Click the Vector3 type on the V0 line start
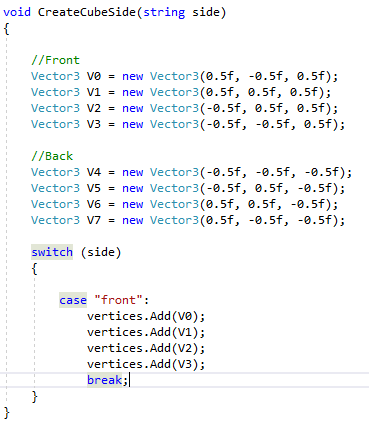This screenshot has height=422, width=369. (55, 76)
